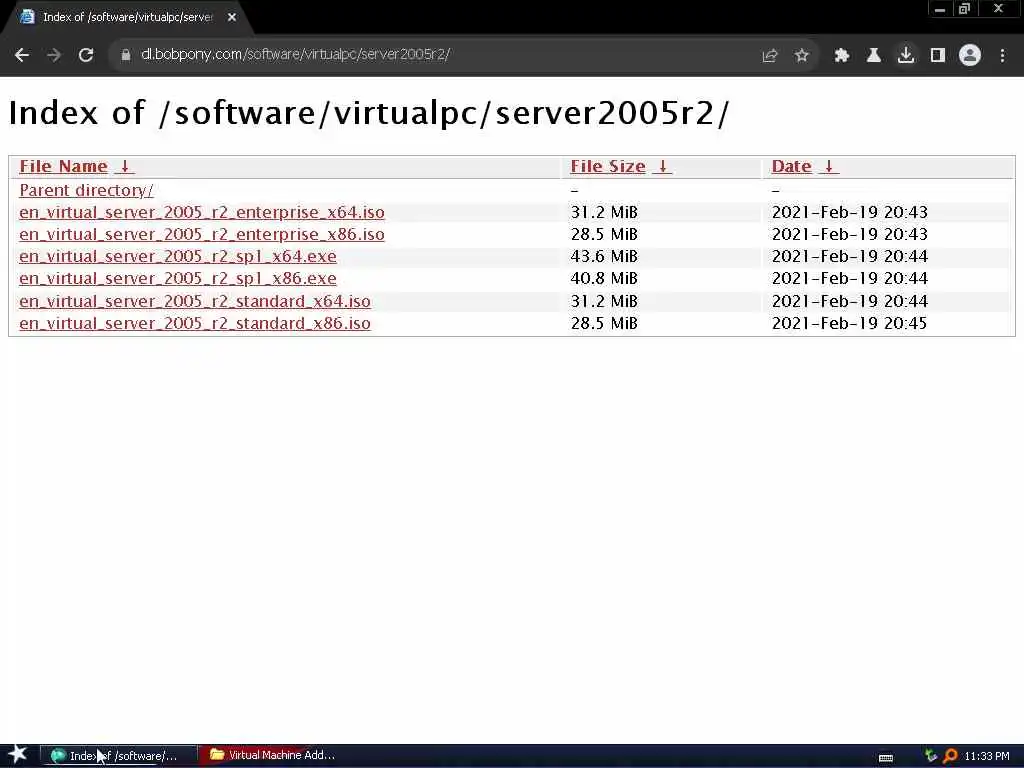This screenshot has height=768, width=1024.
Task: Close the Index of /software tab
Action: coord(232,18)
